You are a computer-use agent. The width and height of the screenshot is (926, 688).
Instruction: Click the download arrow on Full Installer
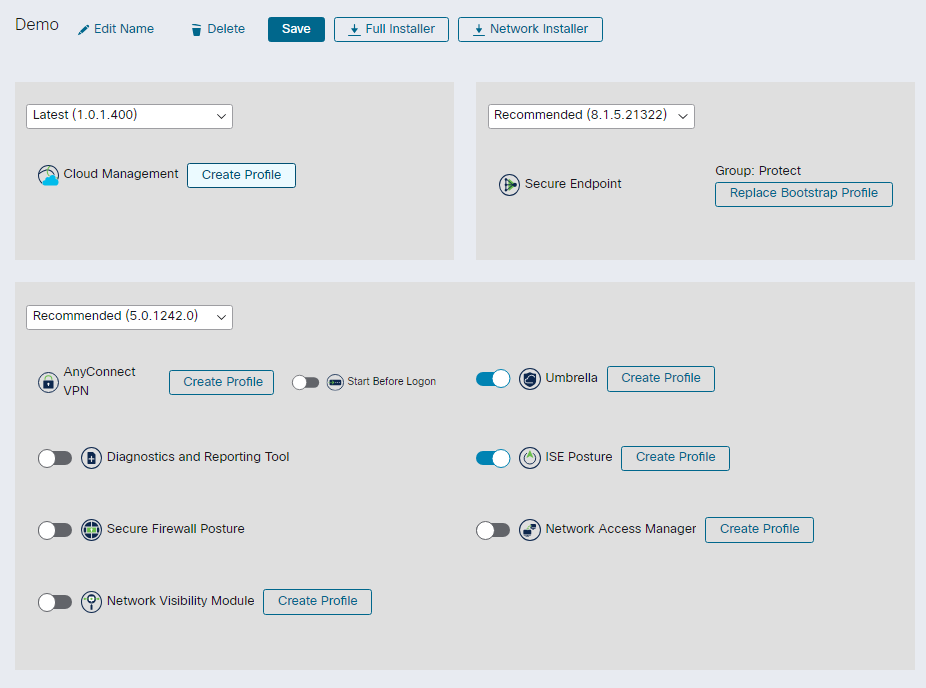[x=354, y=30]
